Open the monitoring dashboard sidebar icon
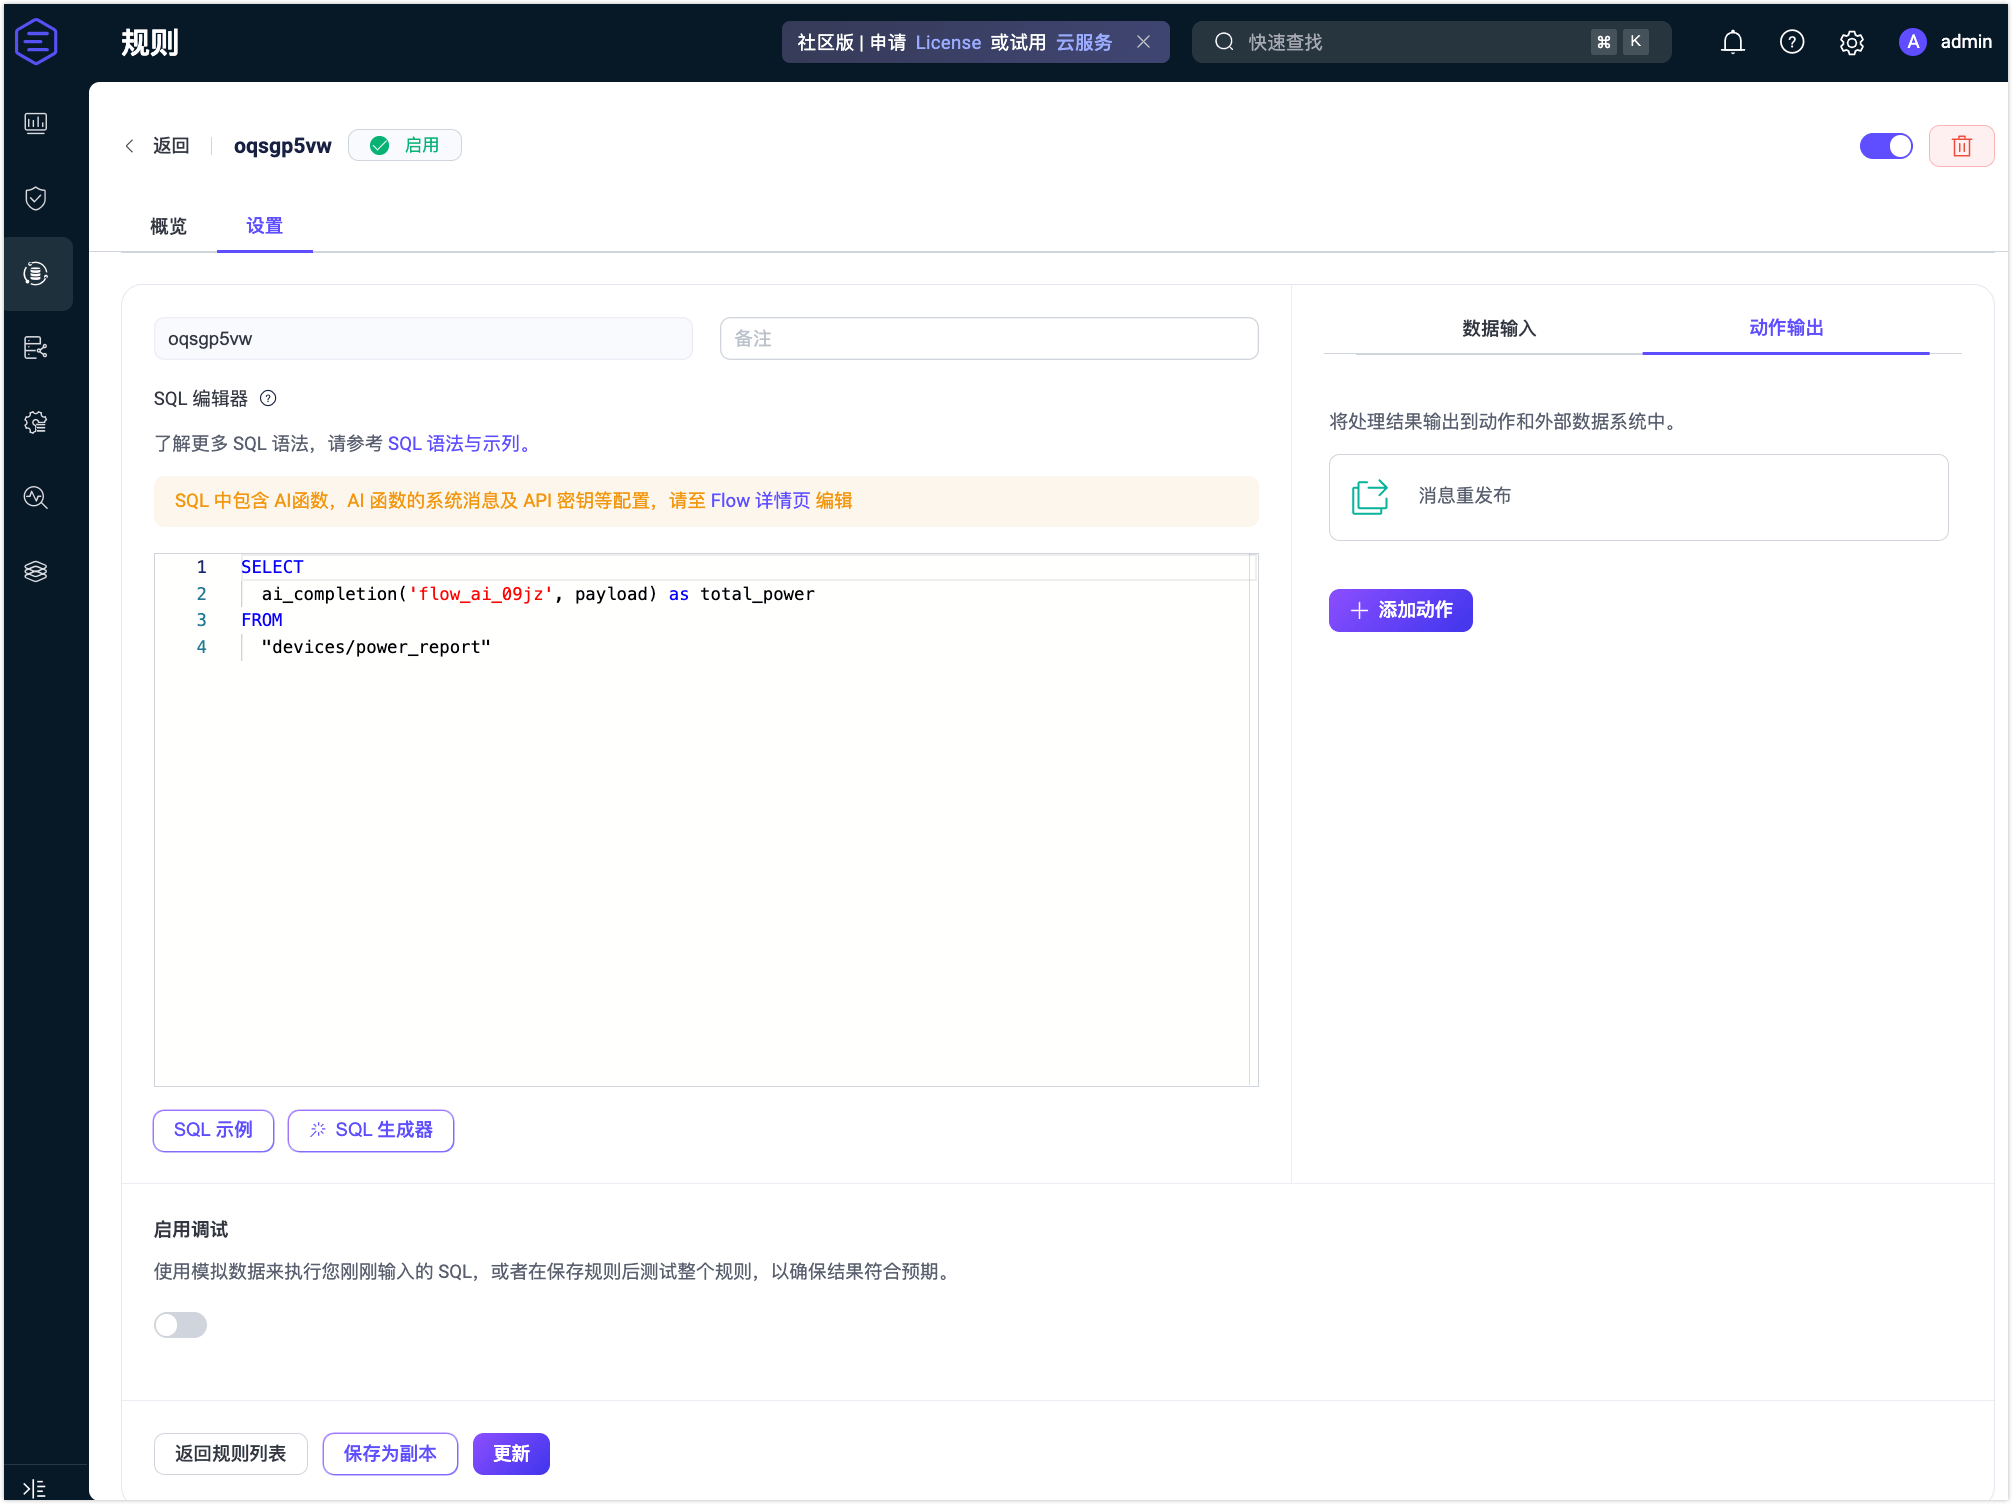This screenshot has width=2012, height=1504. (x=36, y=123)
